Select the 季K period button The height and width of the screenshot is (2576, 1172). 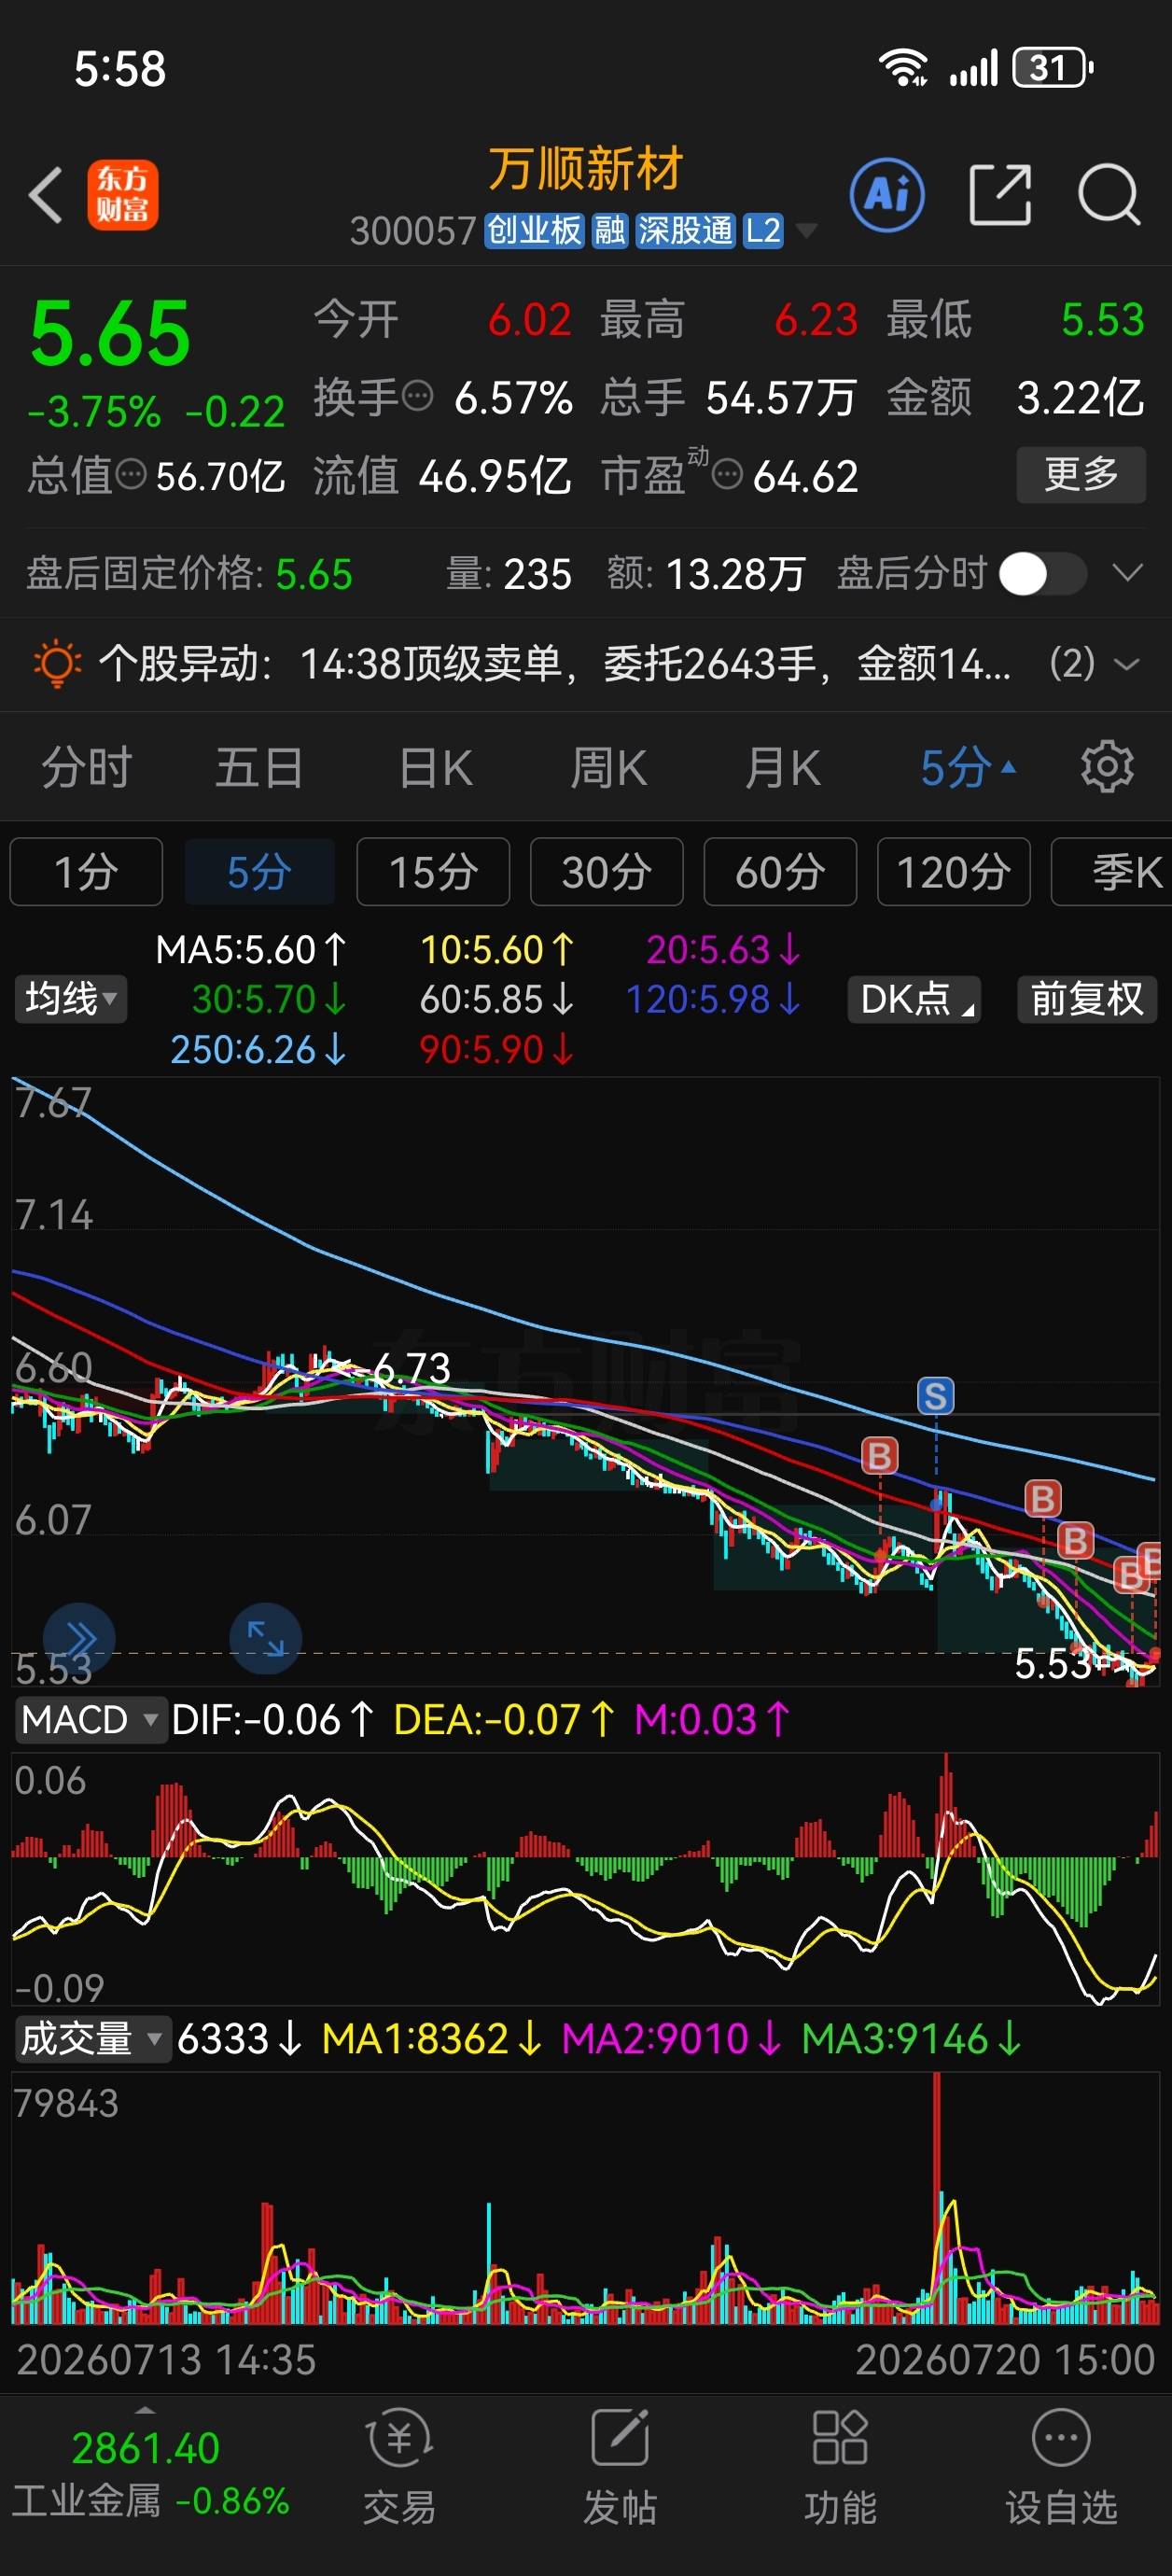click(1112, 872)
